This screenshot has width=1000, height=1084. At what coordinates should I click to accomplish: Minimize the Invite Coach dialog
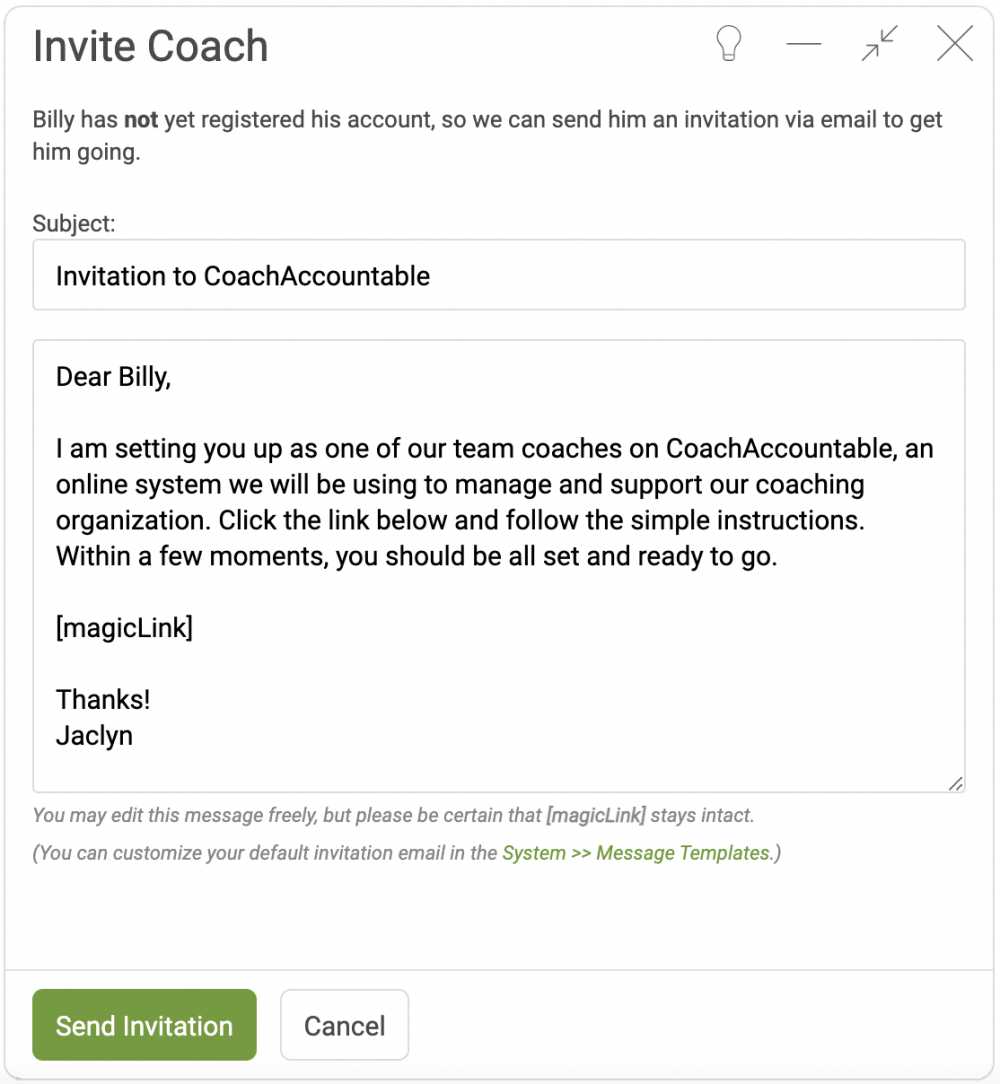[x=804, y=44]
